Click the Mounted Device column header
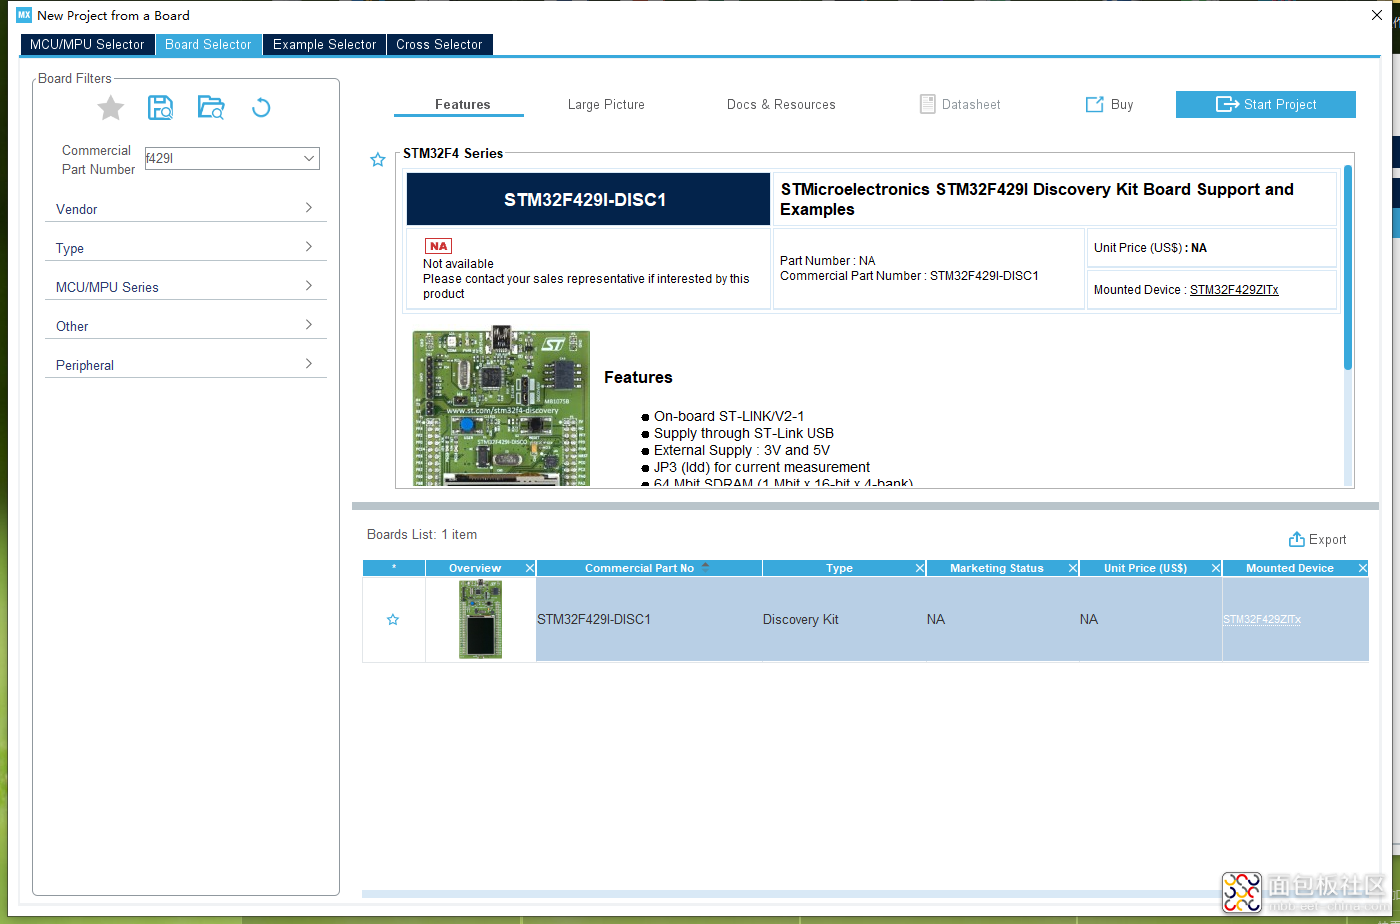 pyautogui.click(x=1290, y=568)
